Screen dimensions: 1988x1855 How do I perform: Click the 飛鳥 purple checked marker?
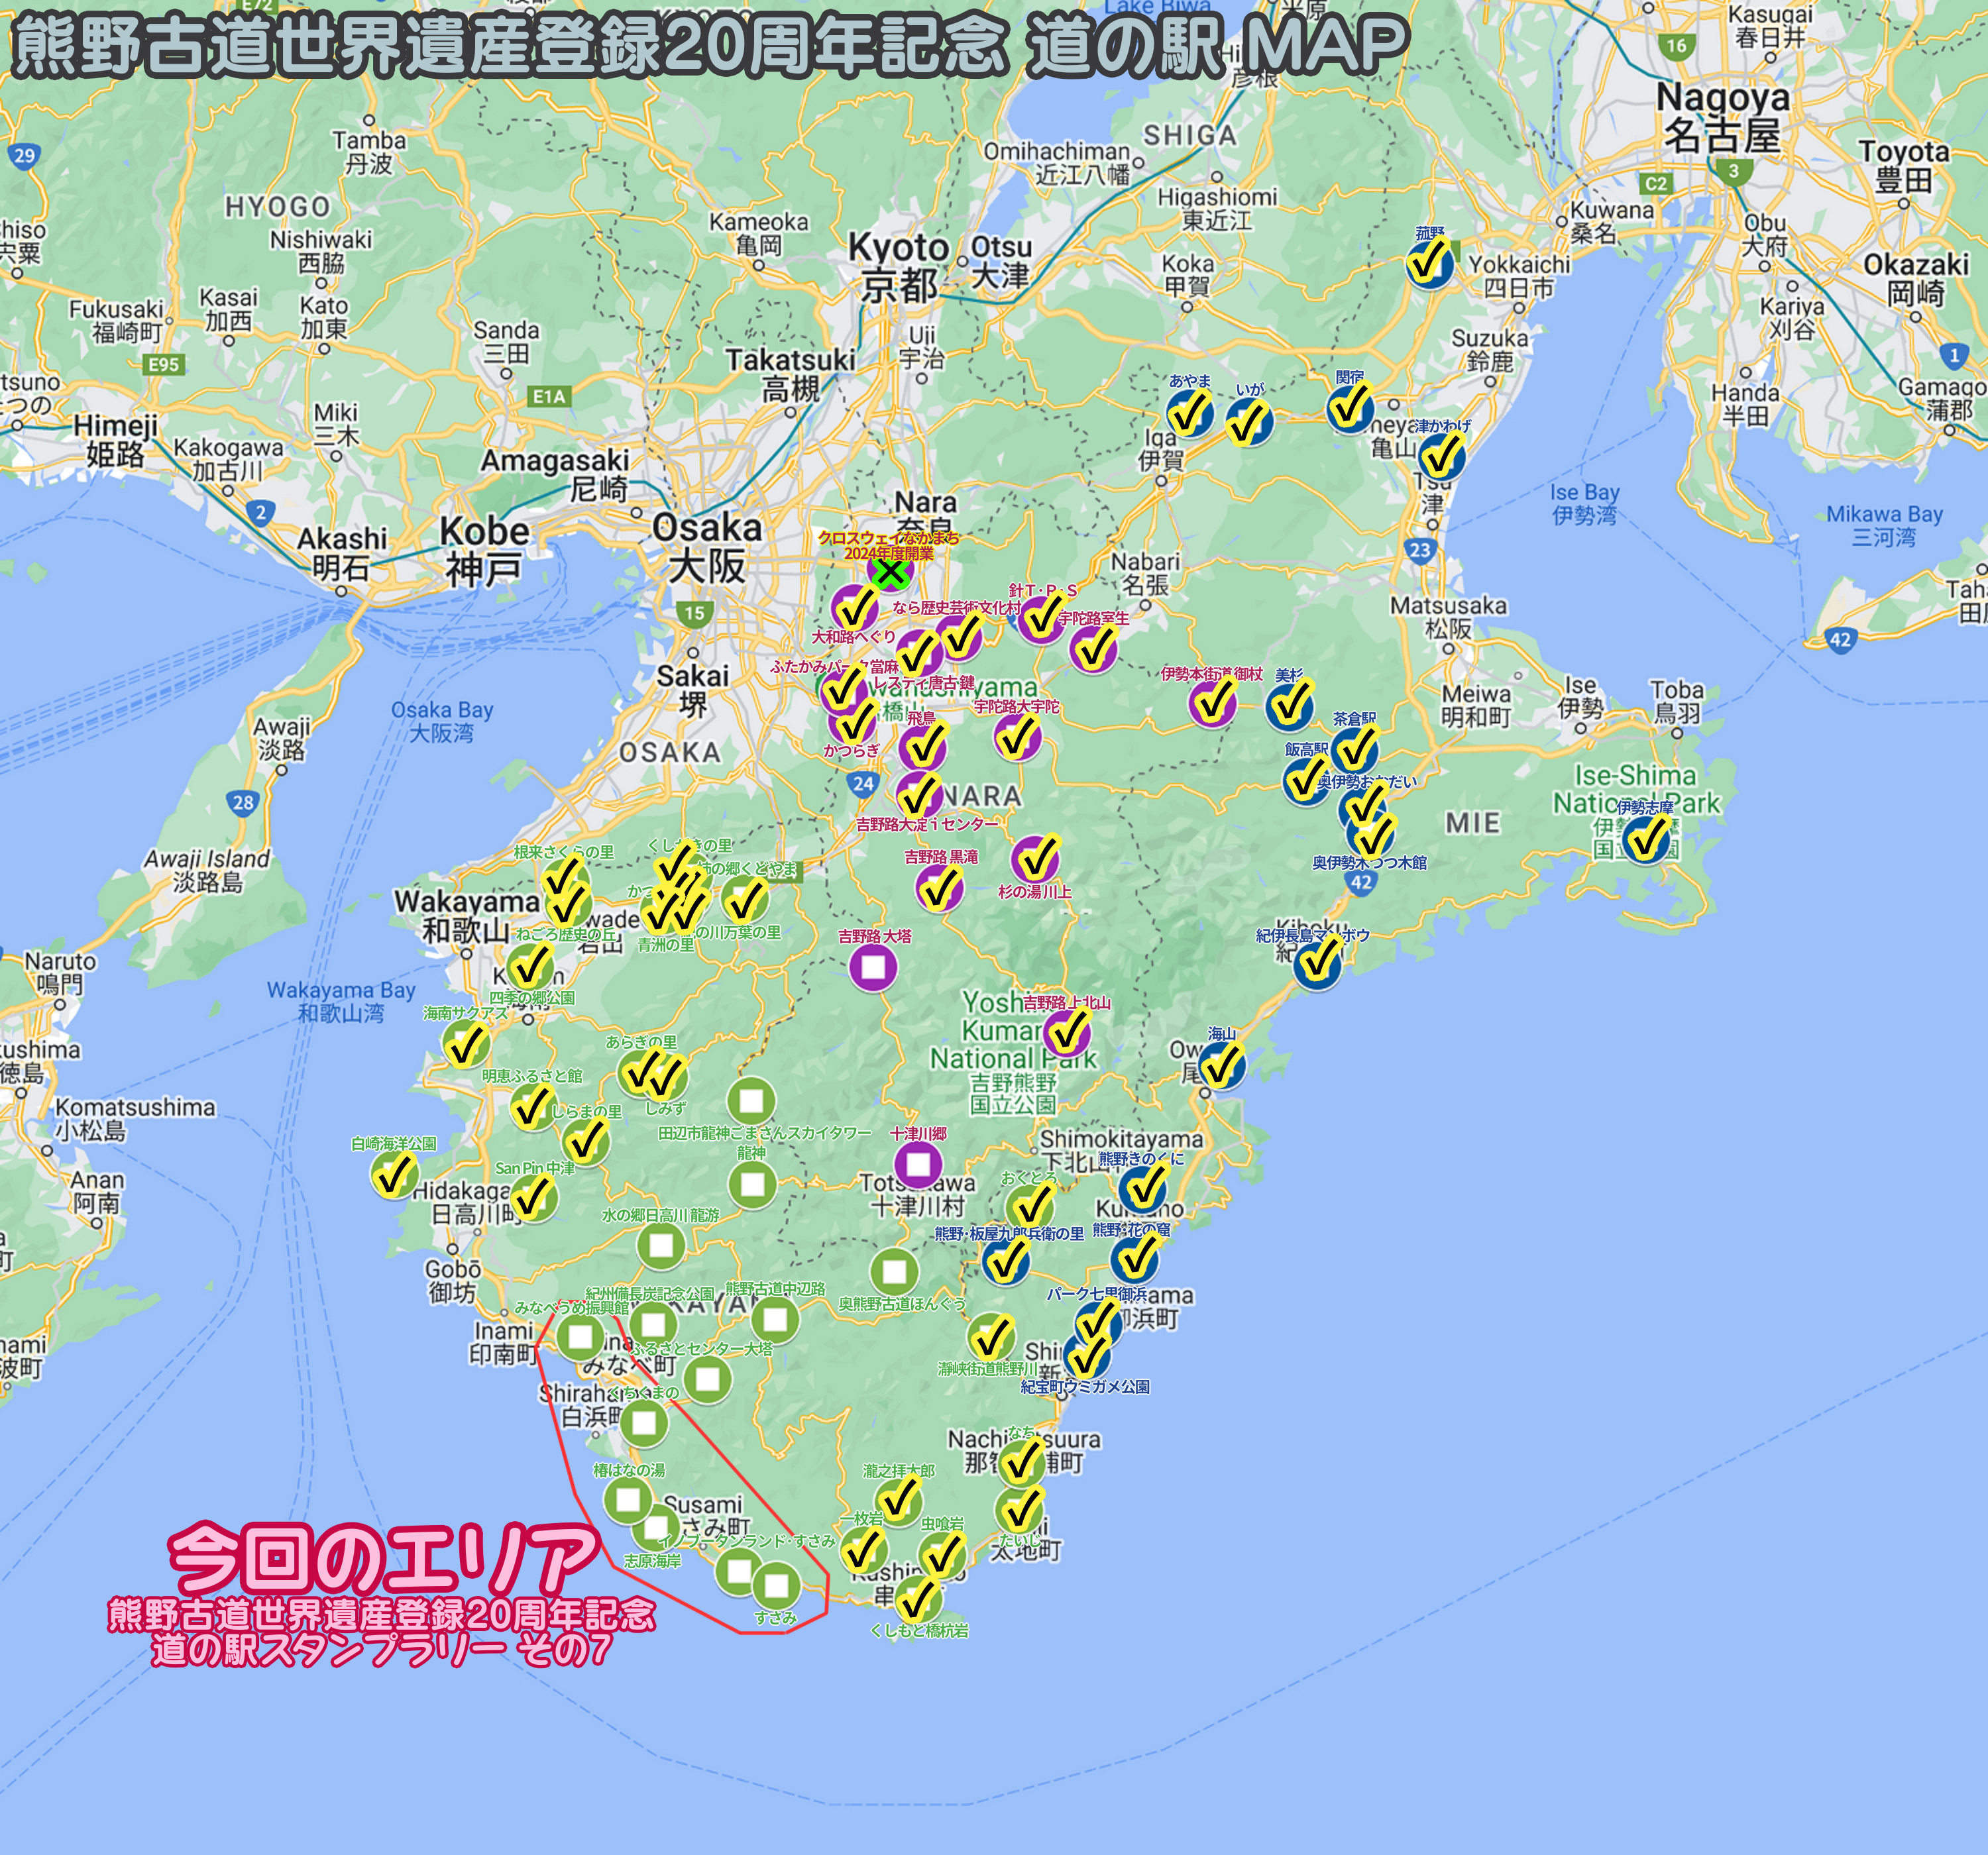[922, 747]
